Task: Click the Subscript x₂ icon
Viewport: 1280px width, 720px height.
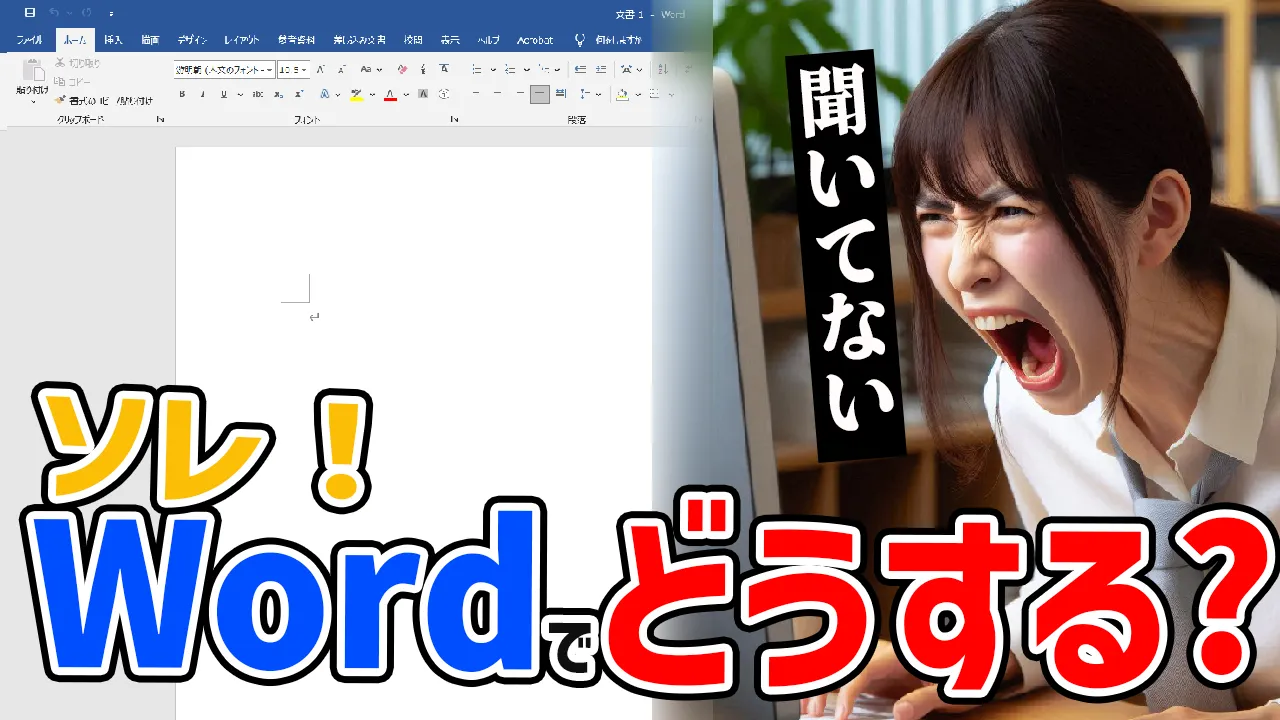Action: point(279,95)
